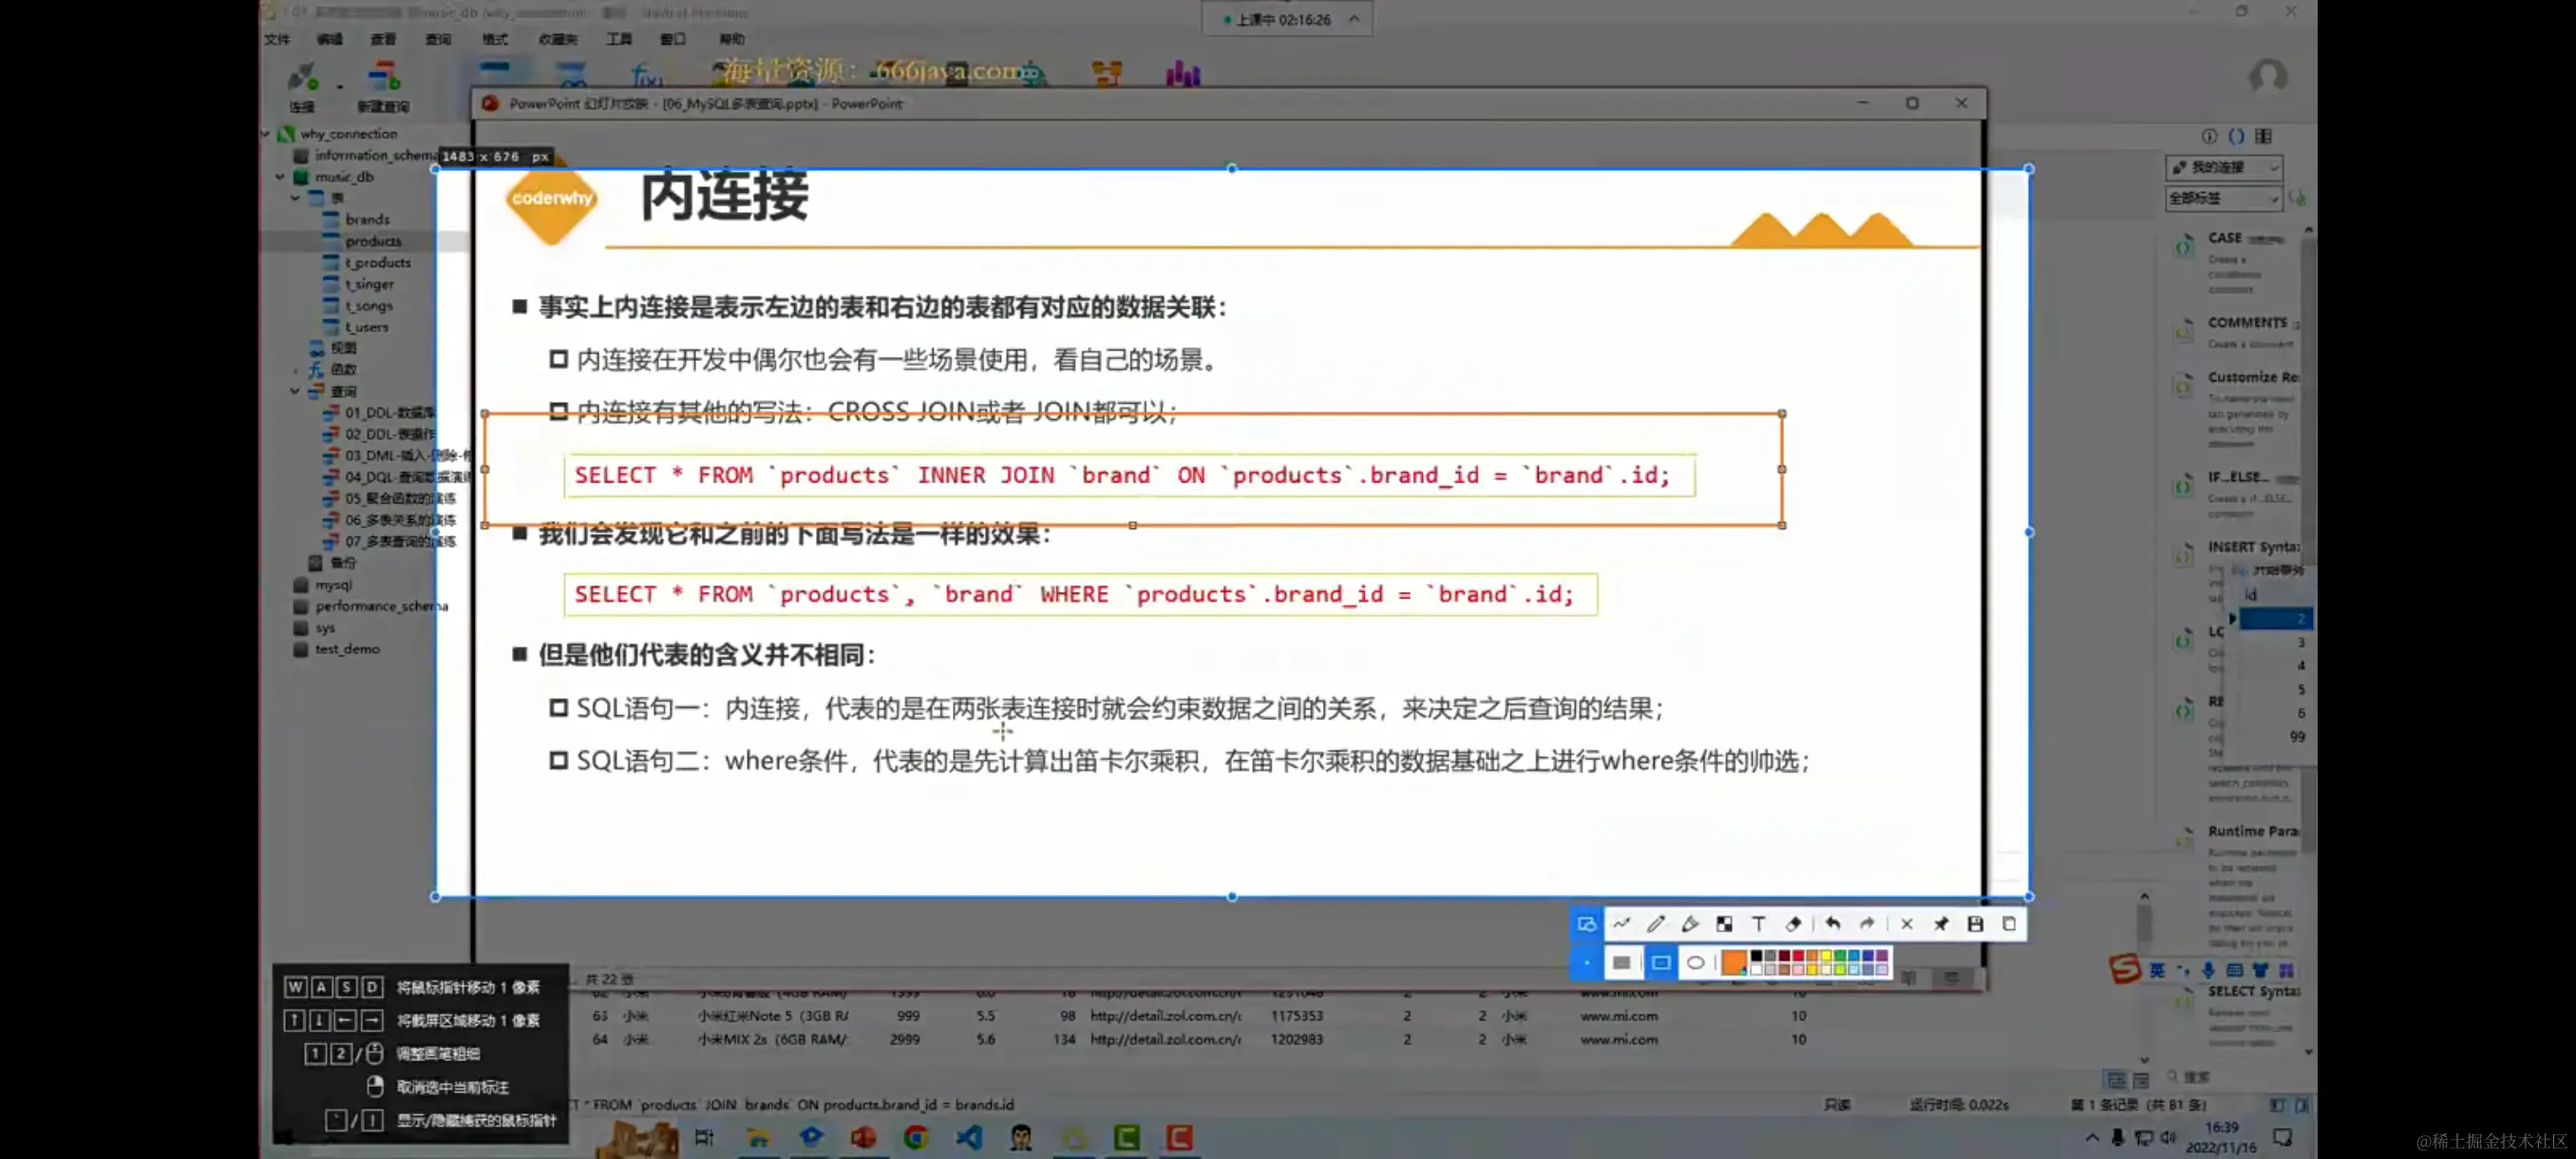Open the 查询 menu in menu bar
This screenshot has height=1159, width=2576.
pos(438,39)
